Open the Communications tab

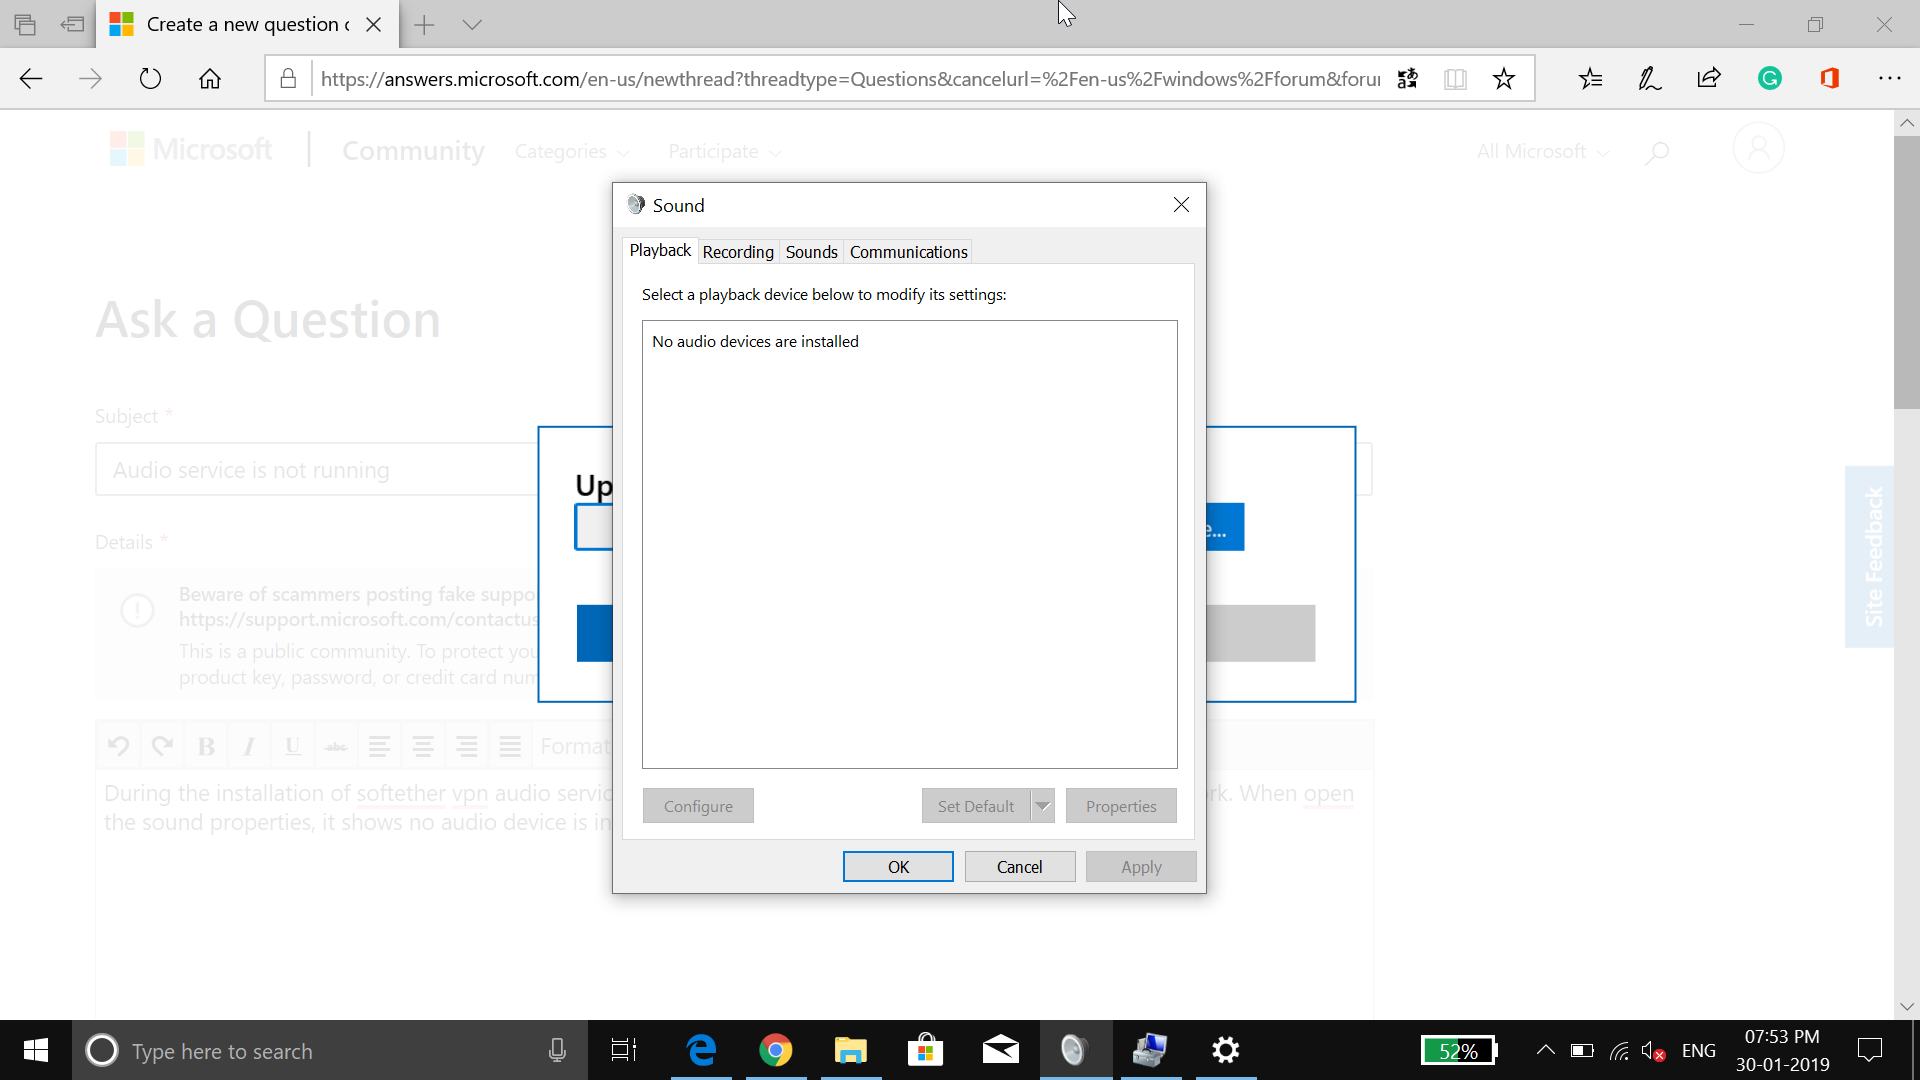point(908,252)
